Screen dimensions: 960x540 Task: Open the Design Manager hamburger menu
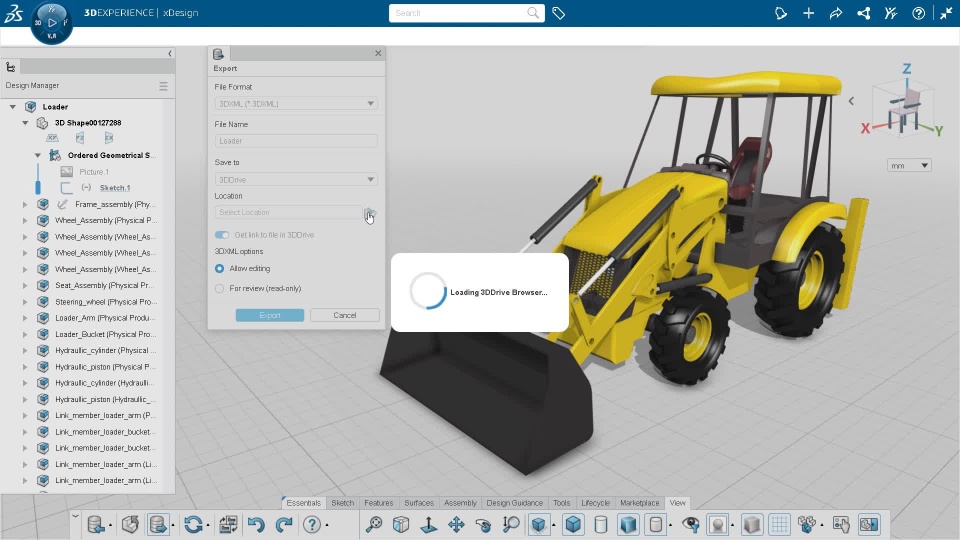163,86
